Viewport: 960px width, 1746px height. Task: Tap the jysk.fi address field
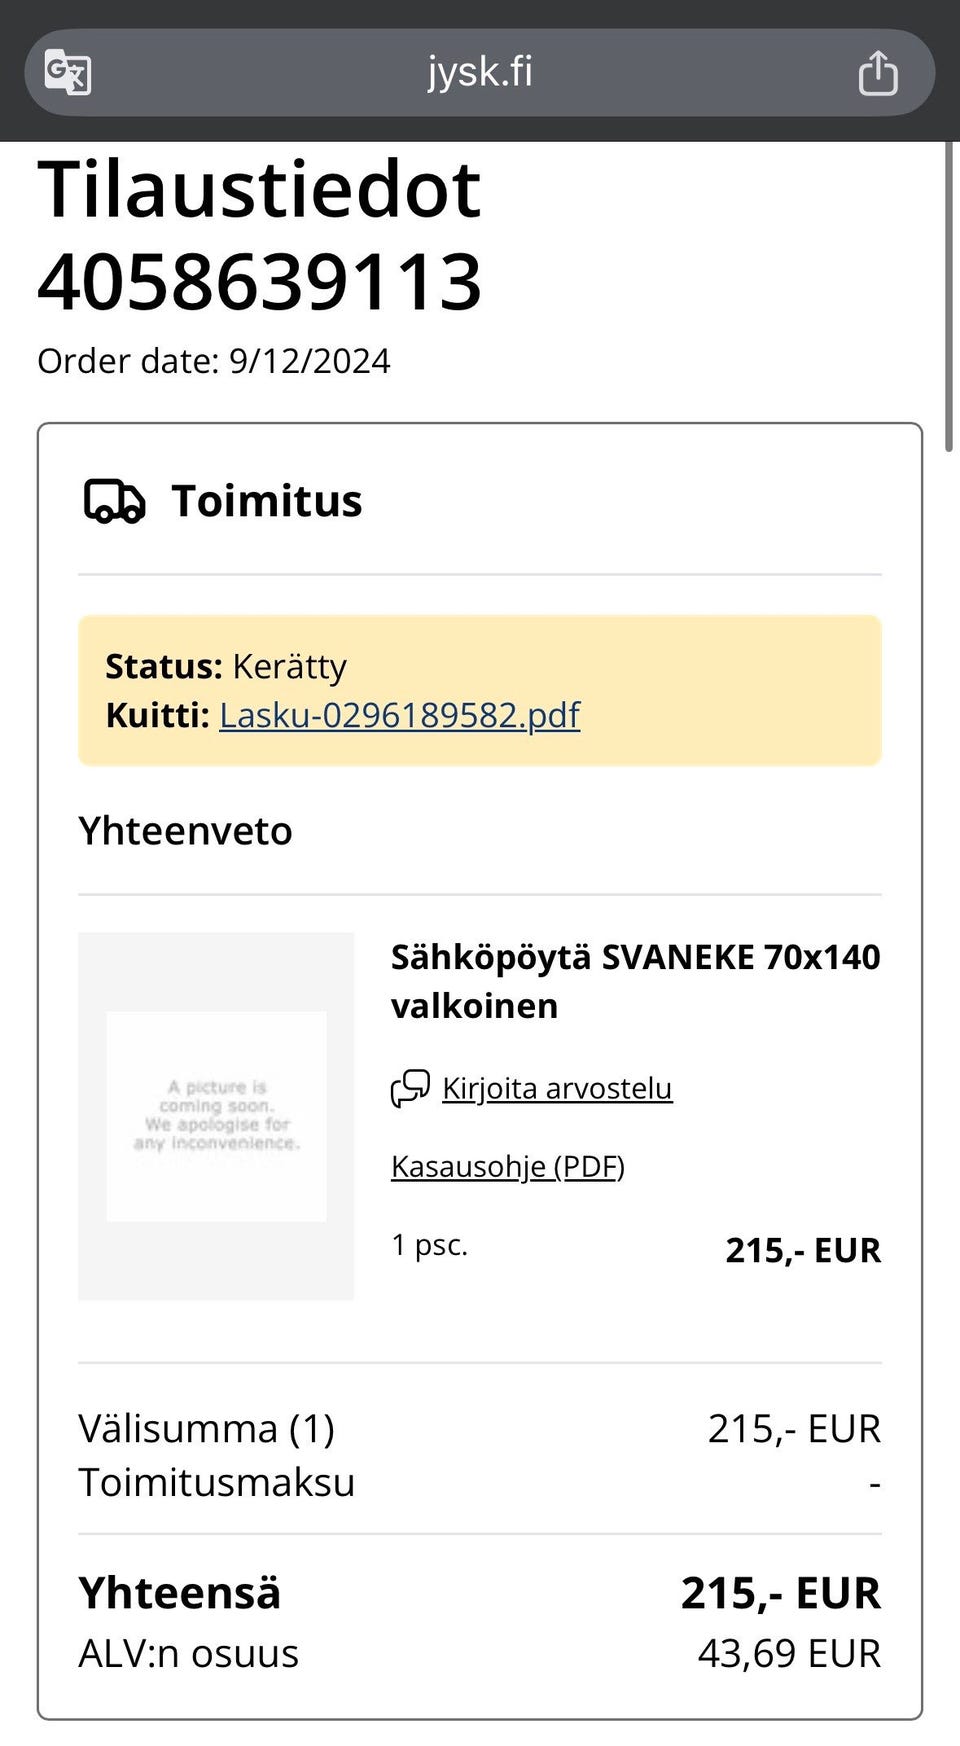tap(480, 72)
